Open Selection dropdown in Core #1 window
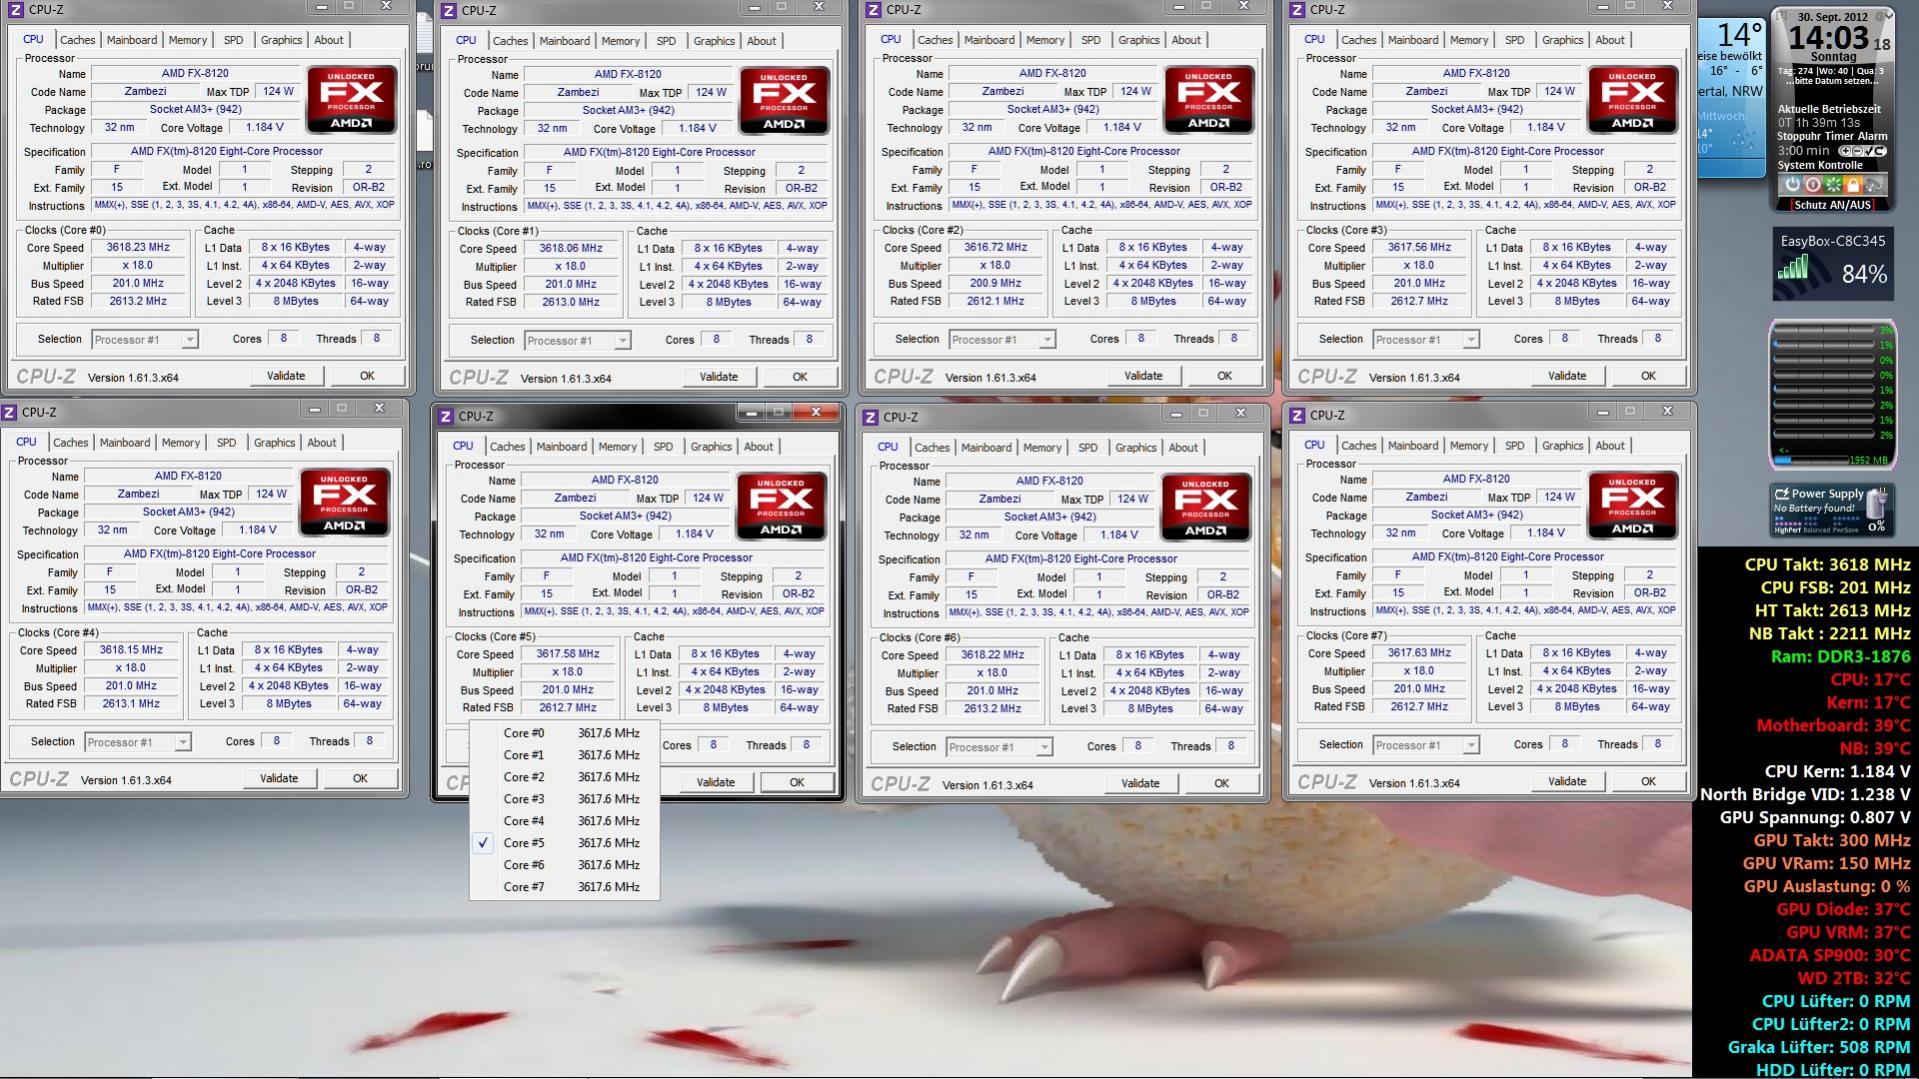The height and width of the screenshot is (1079, 1919). click(578, 341)
